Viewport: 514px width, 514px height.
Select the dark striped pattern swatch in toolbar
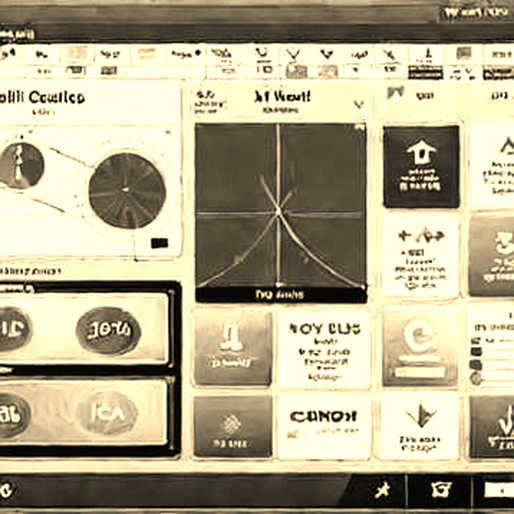(425, 73)
